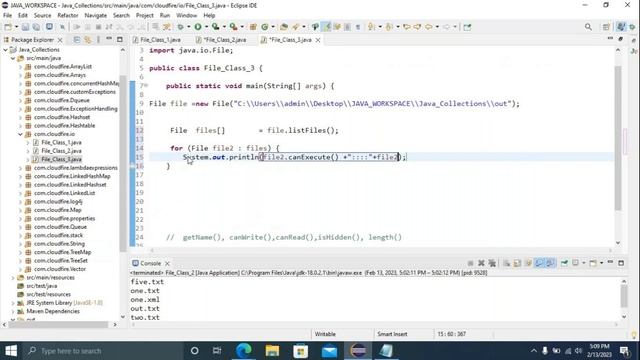Toggle Show Whitespace Characters button

[358, 27]
